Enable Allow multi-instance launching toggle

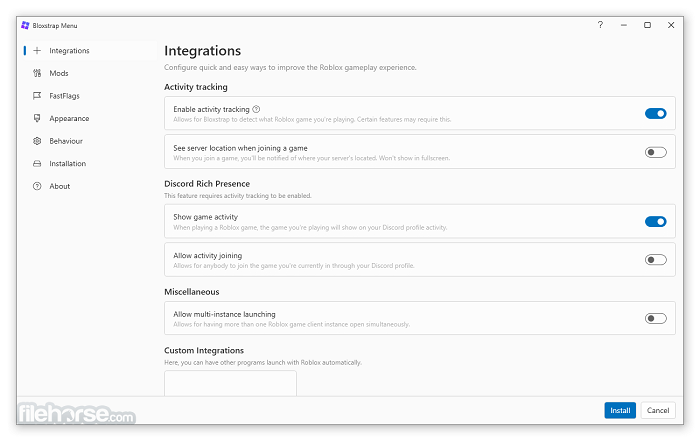[655, 319]
